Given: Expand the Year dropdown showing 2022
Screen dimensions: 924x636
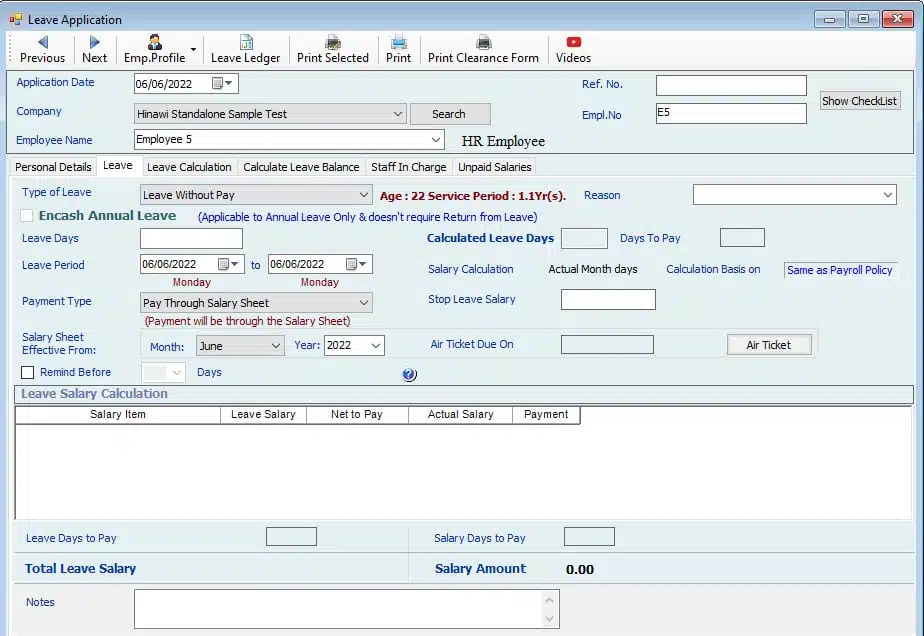Looking at the screenshot, I should (376, 345).
